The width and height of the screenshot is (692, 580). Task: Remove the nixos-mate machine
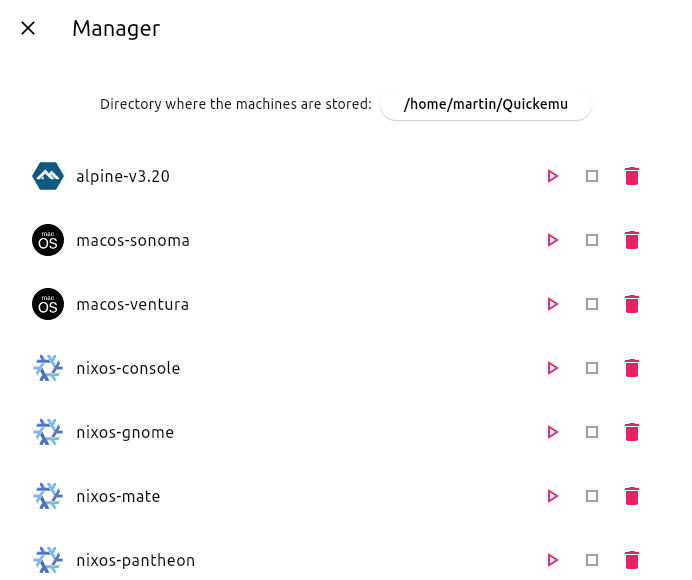(631, 496)
